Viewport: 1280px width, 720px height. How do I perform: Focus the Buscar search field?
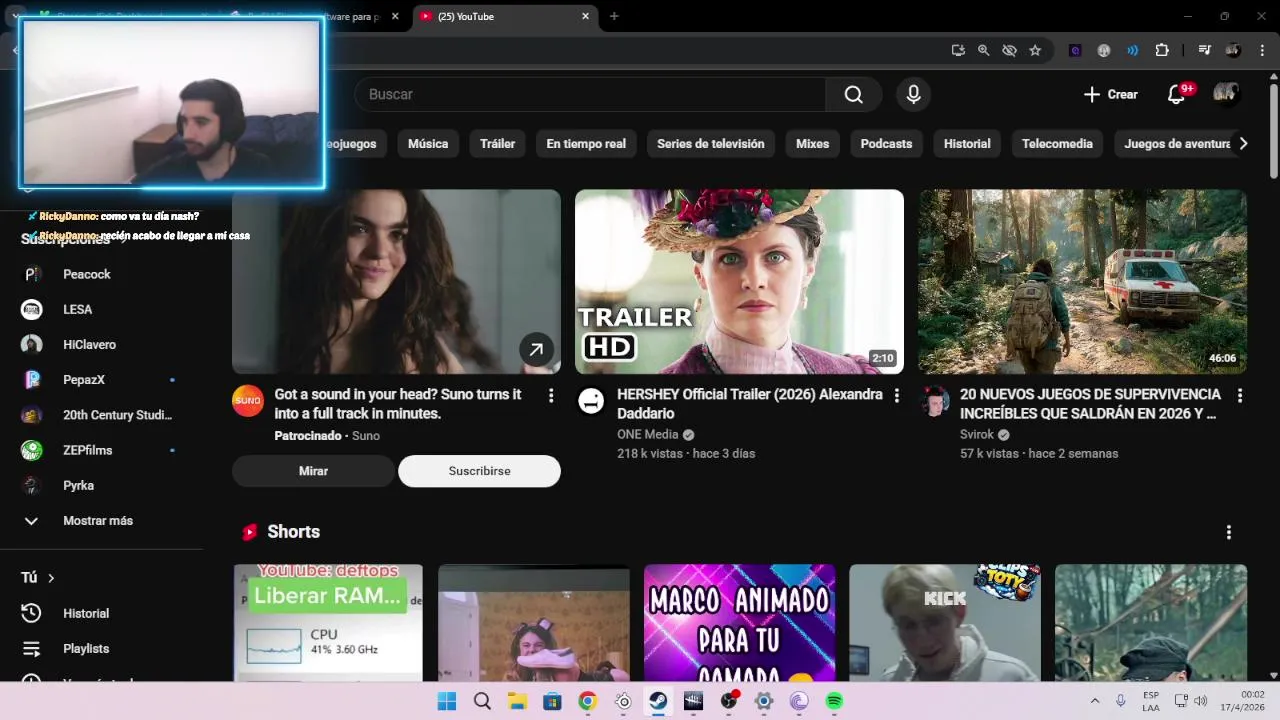tap(590, 94)
